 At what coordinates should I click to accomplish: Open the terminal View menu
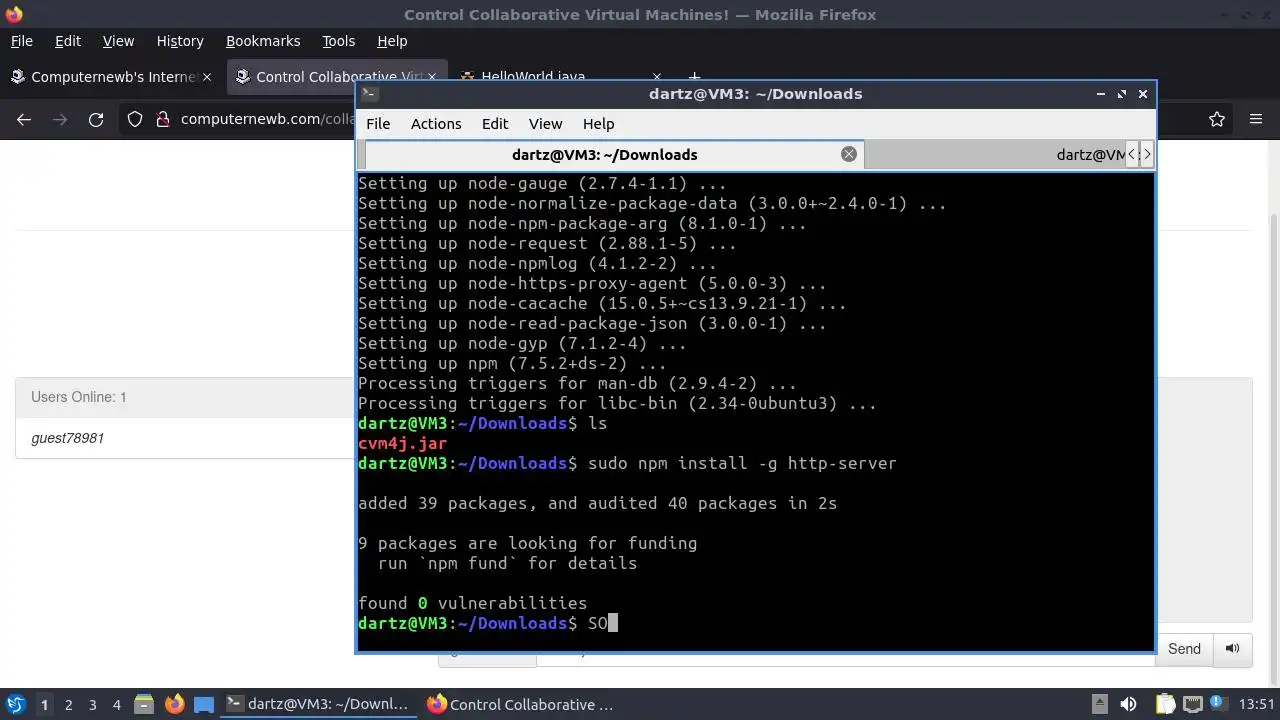(x=545, y=124)
